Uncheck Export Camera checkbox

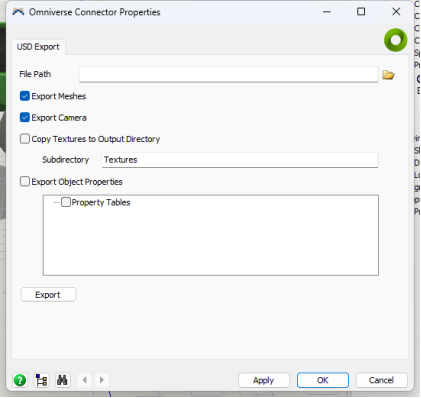[x=25, y=118]
